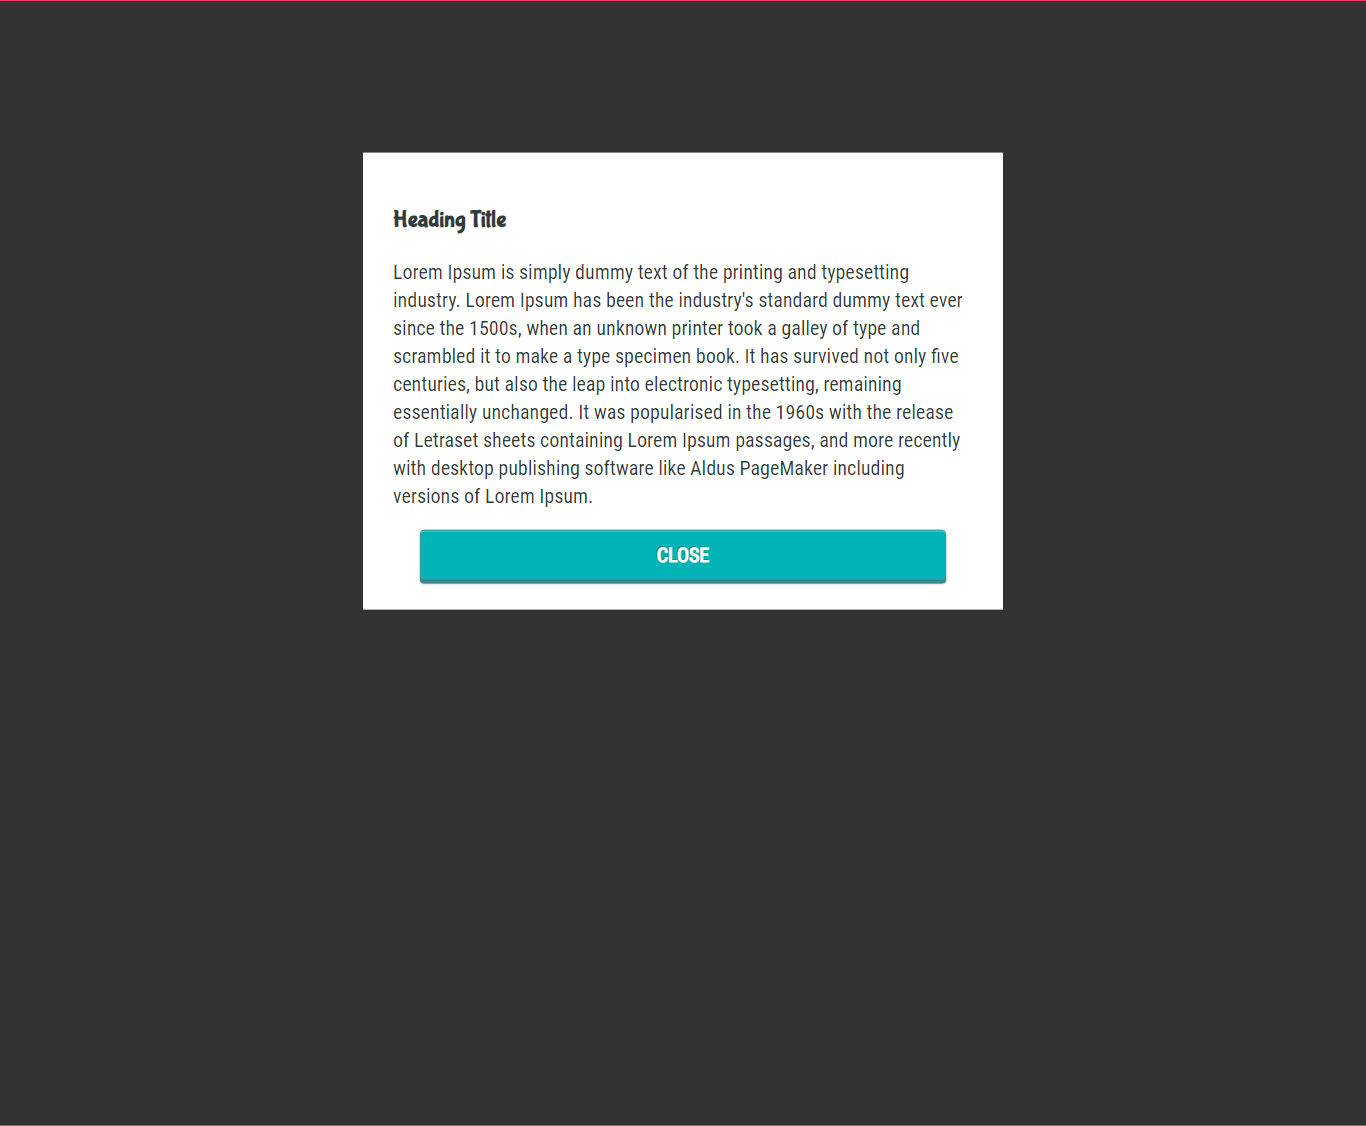Click the red progress line at the page top
The width and height of the screenshot is (1366, 1126).
[x=683, y=1]
